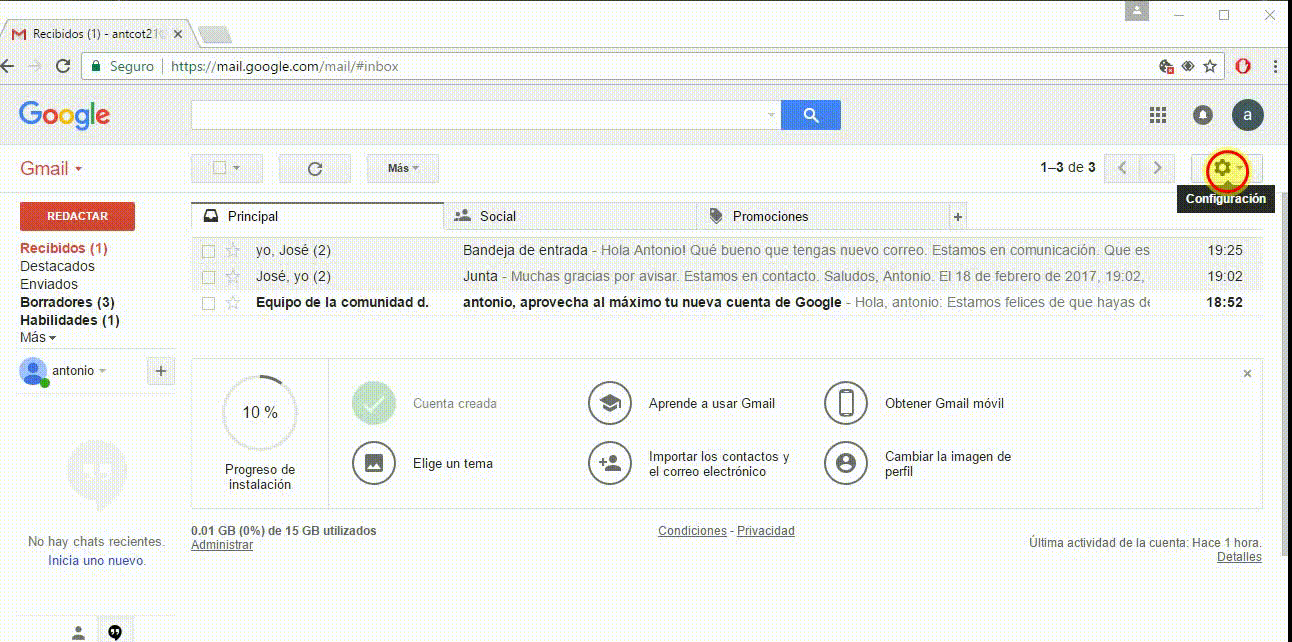Click the browser address bar URL
Image resolution: width=1292 pixels, height=642 pixels.
coord(285,66)
